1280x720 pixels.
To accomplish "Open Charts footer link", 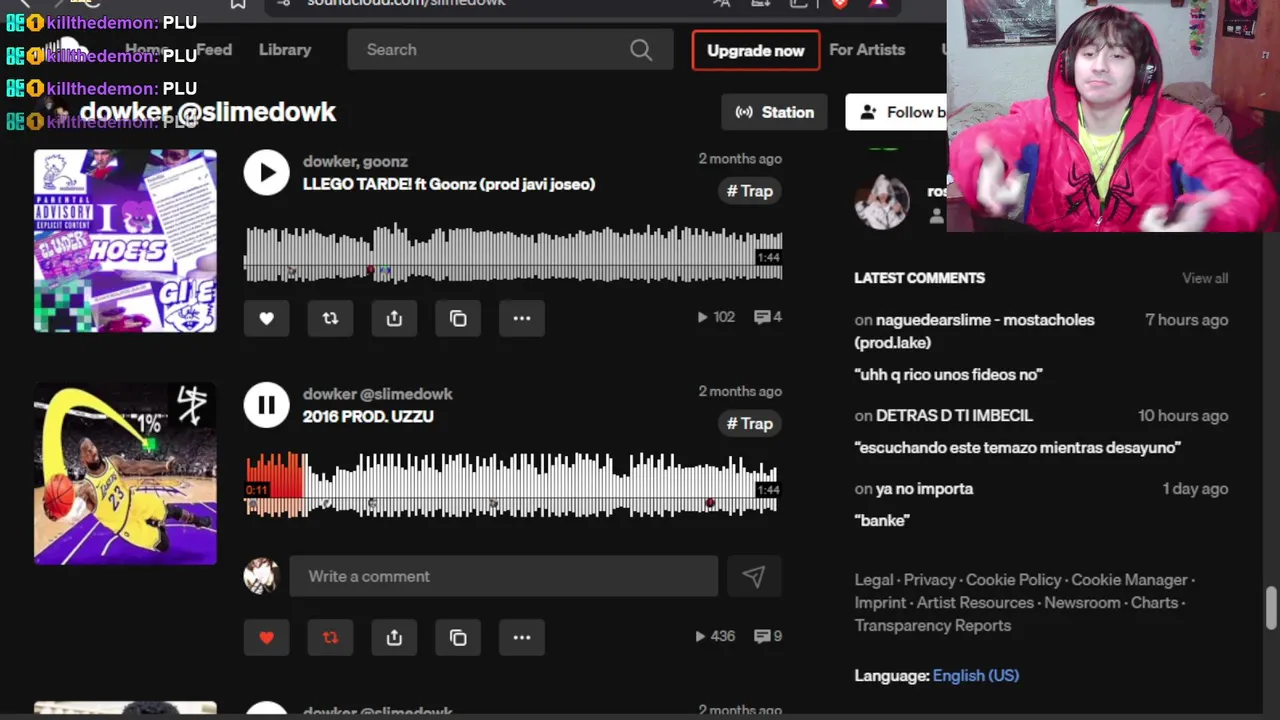I will click(x=1154, y=603).
